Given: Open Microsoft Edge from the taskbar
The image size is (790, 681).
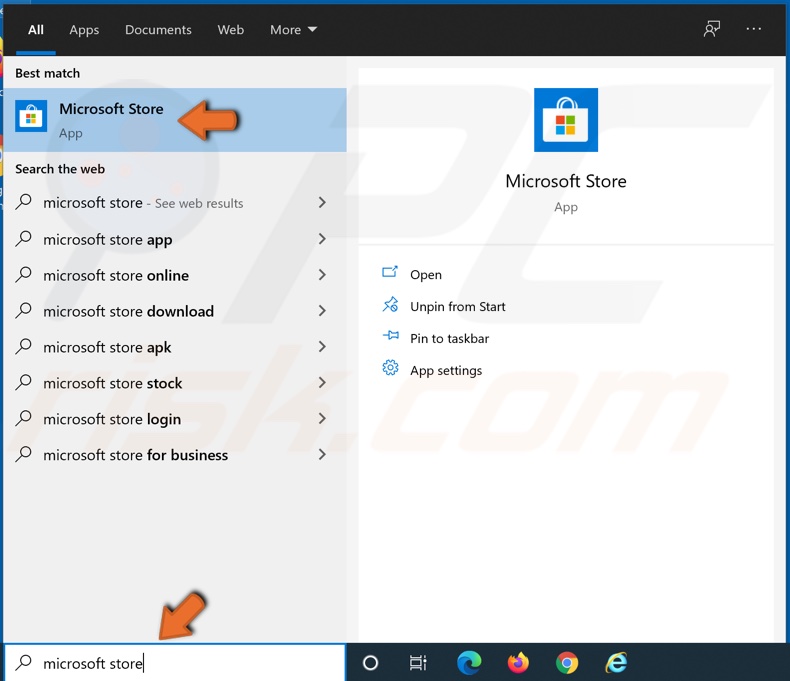Looking at the screenshot, I should coord(469,662).
